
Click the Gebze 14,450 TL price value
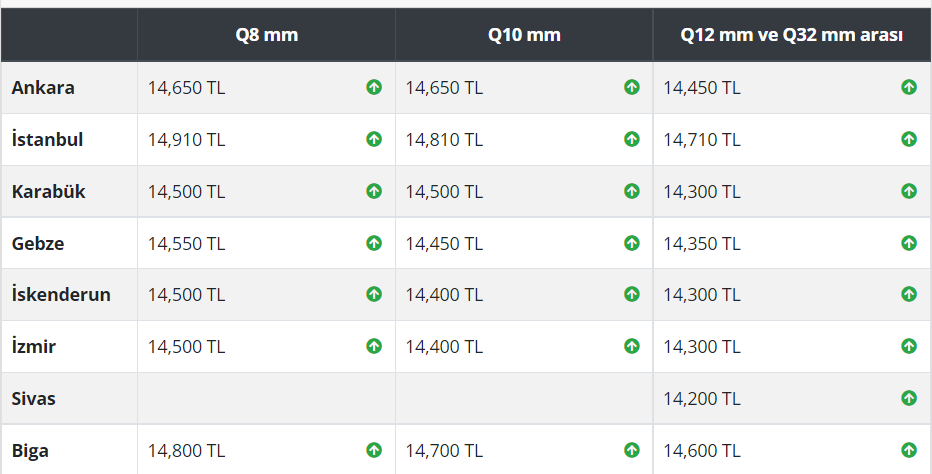(444, 243)
